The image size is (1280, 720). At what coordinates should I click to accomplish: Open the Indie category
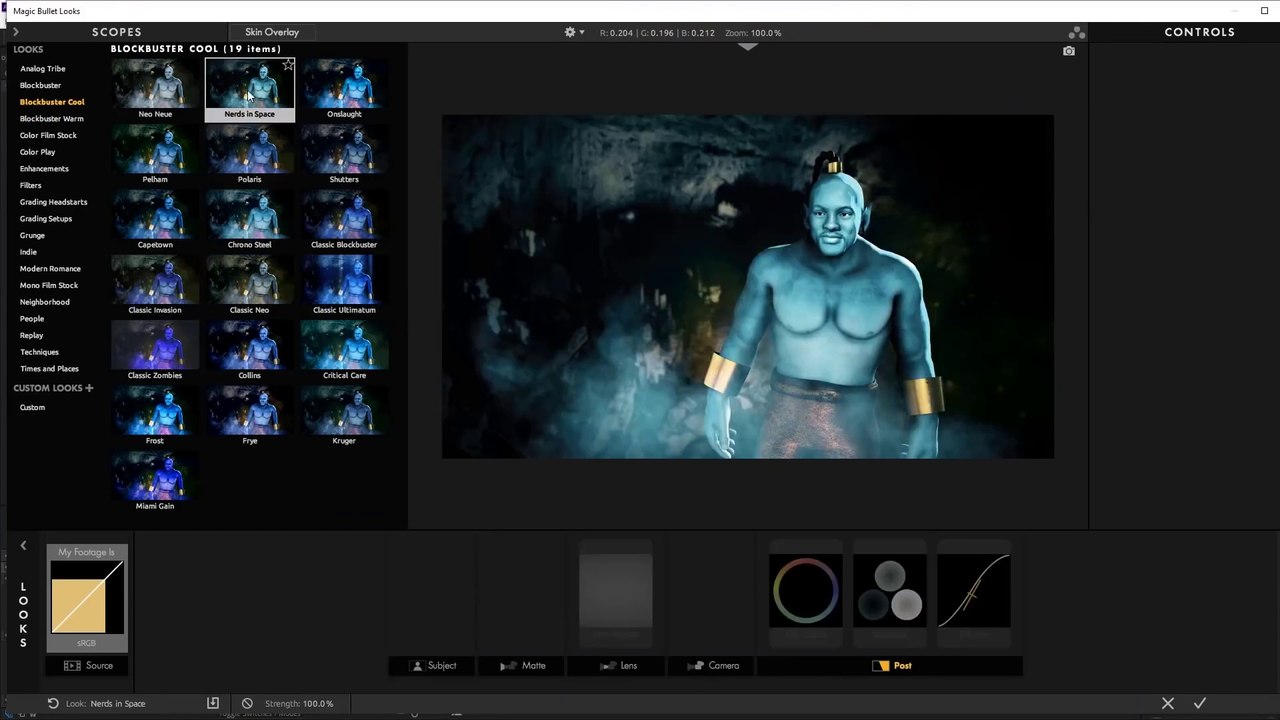28,252
